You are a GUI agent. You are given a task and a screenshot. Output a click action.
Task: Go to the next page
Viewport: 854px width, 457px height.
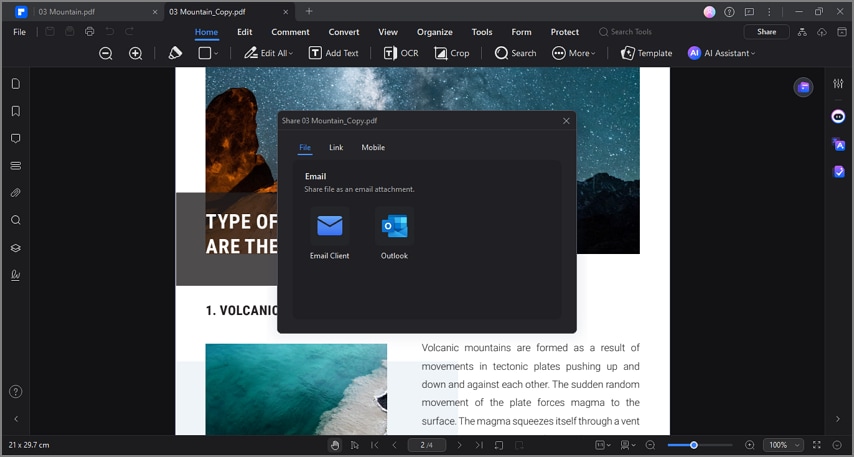(x=459, y=445)
